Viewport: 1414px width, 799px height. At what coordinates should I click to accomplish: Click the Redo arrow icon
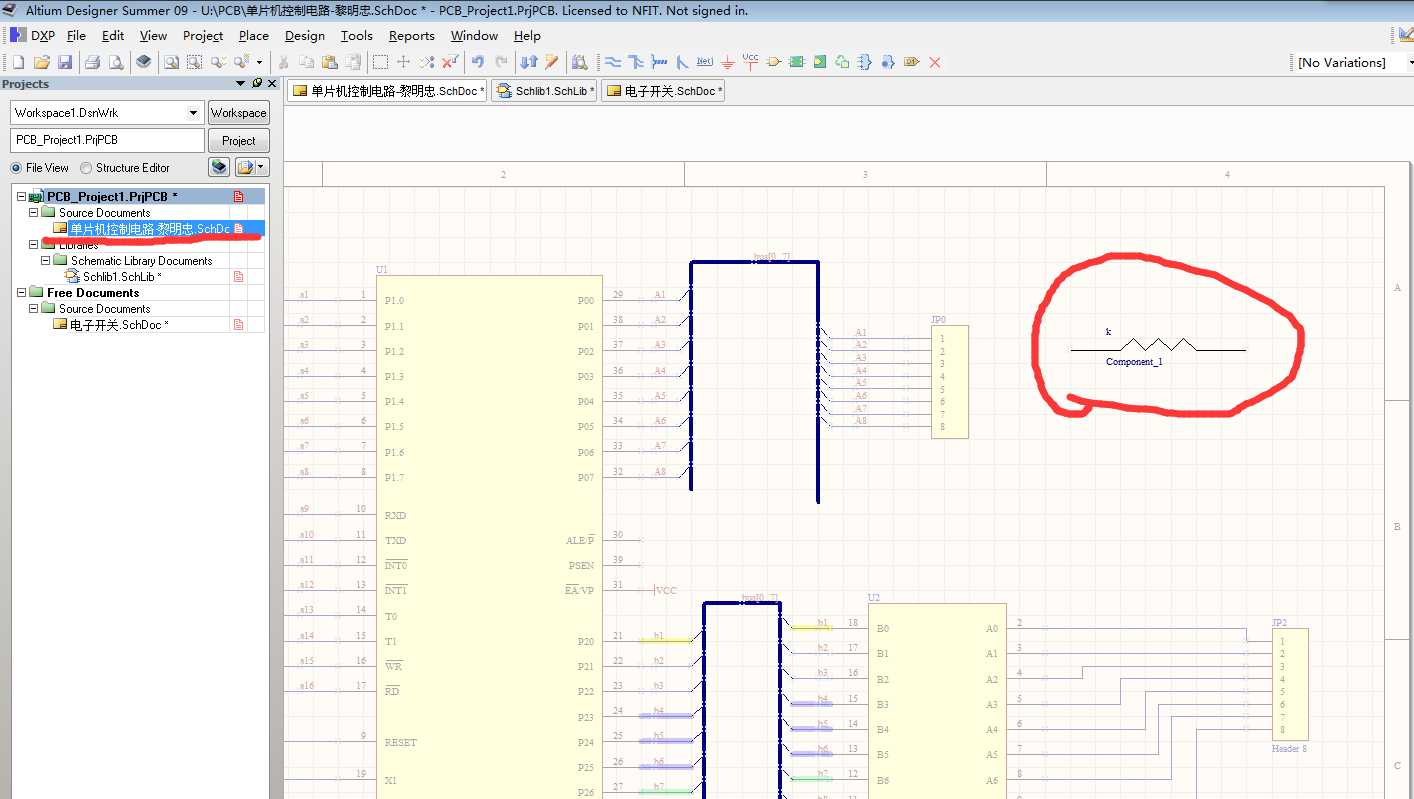(x=502, y=62)
